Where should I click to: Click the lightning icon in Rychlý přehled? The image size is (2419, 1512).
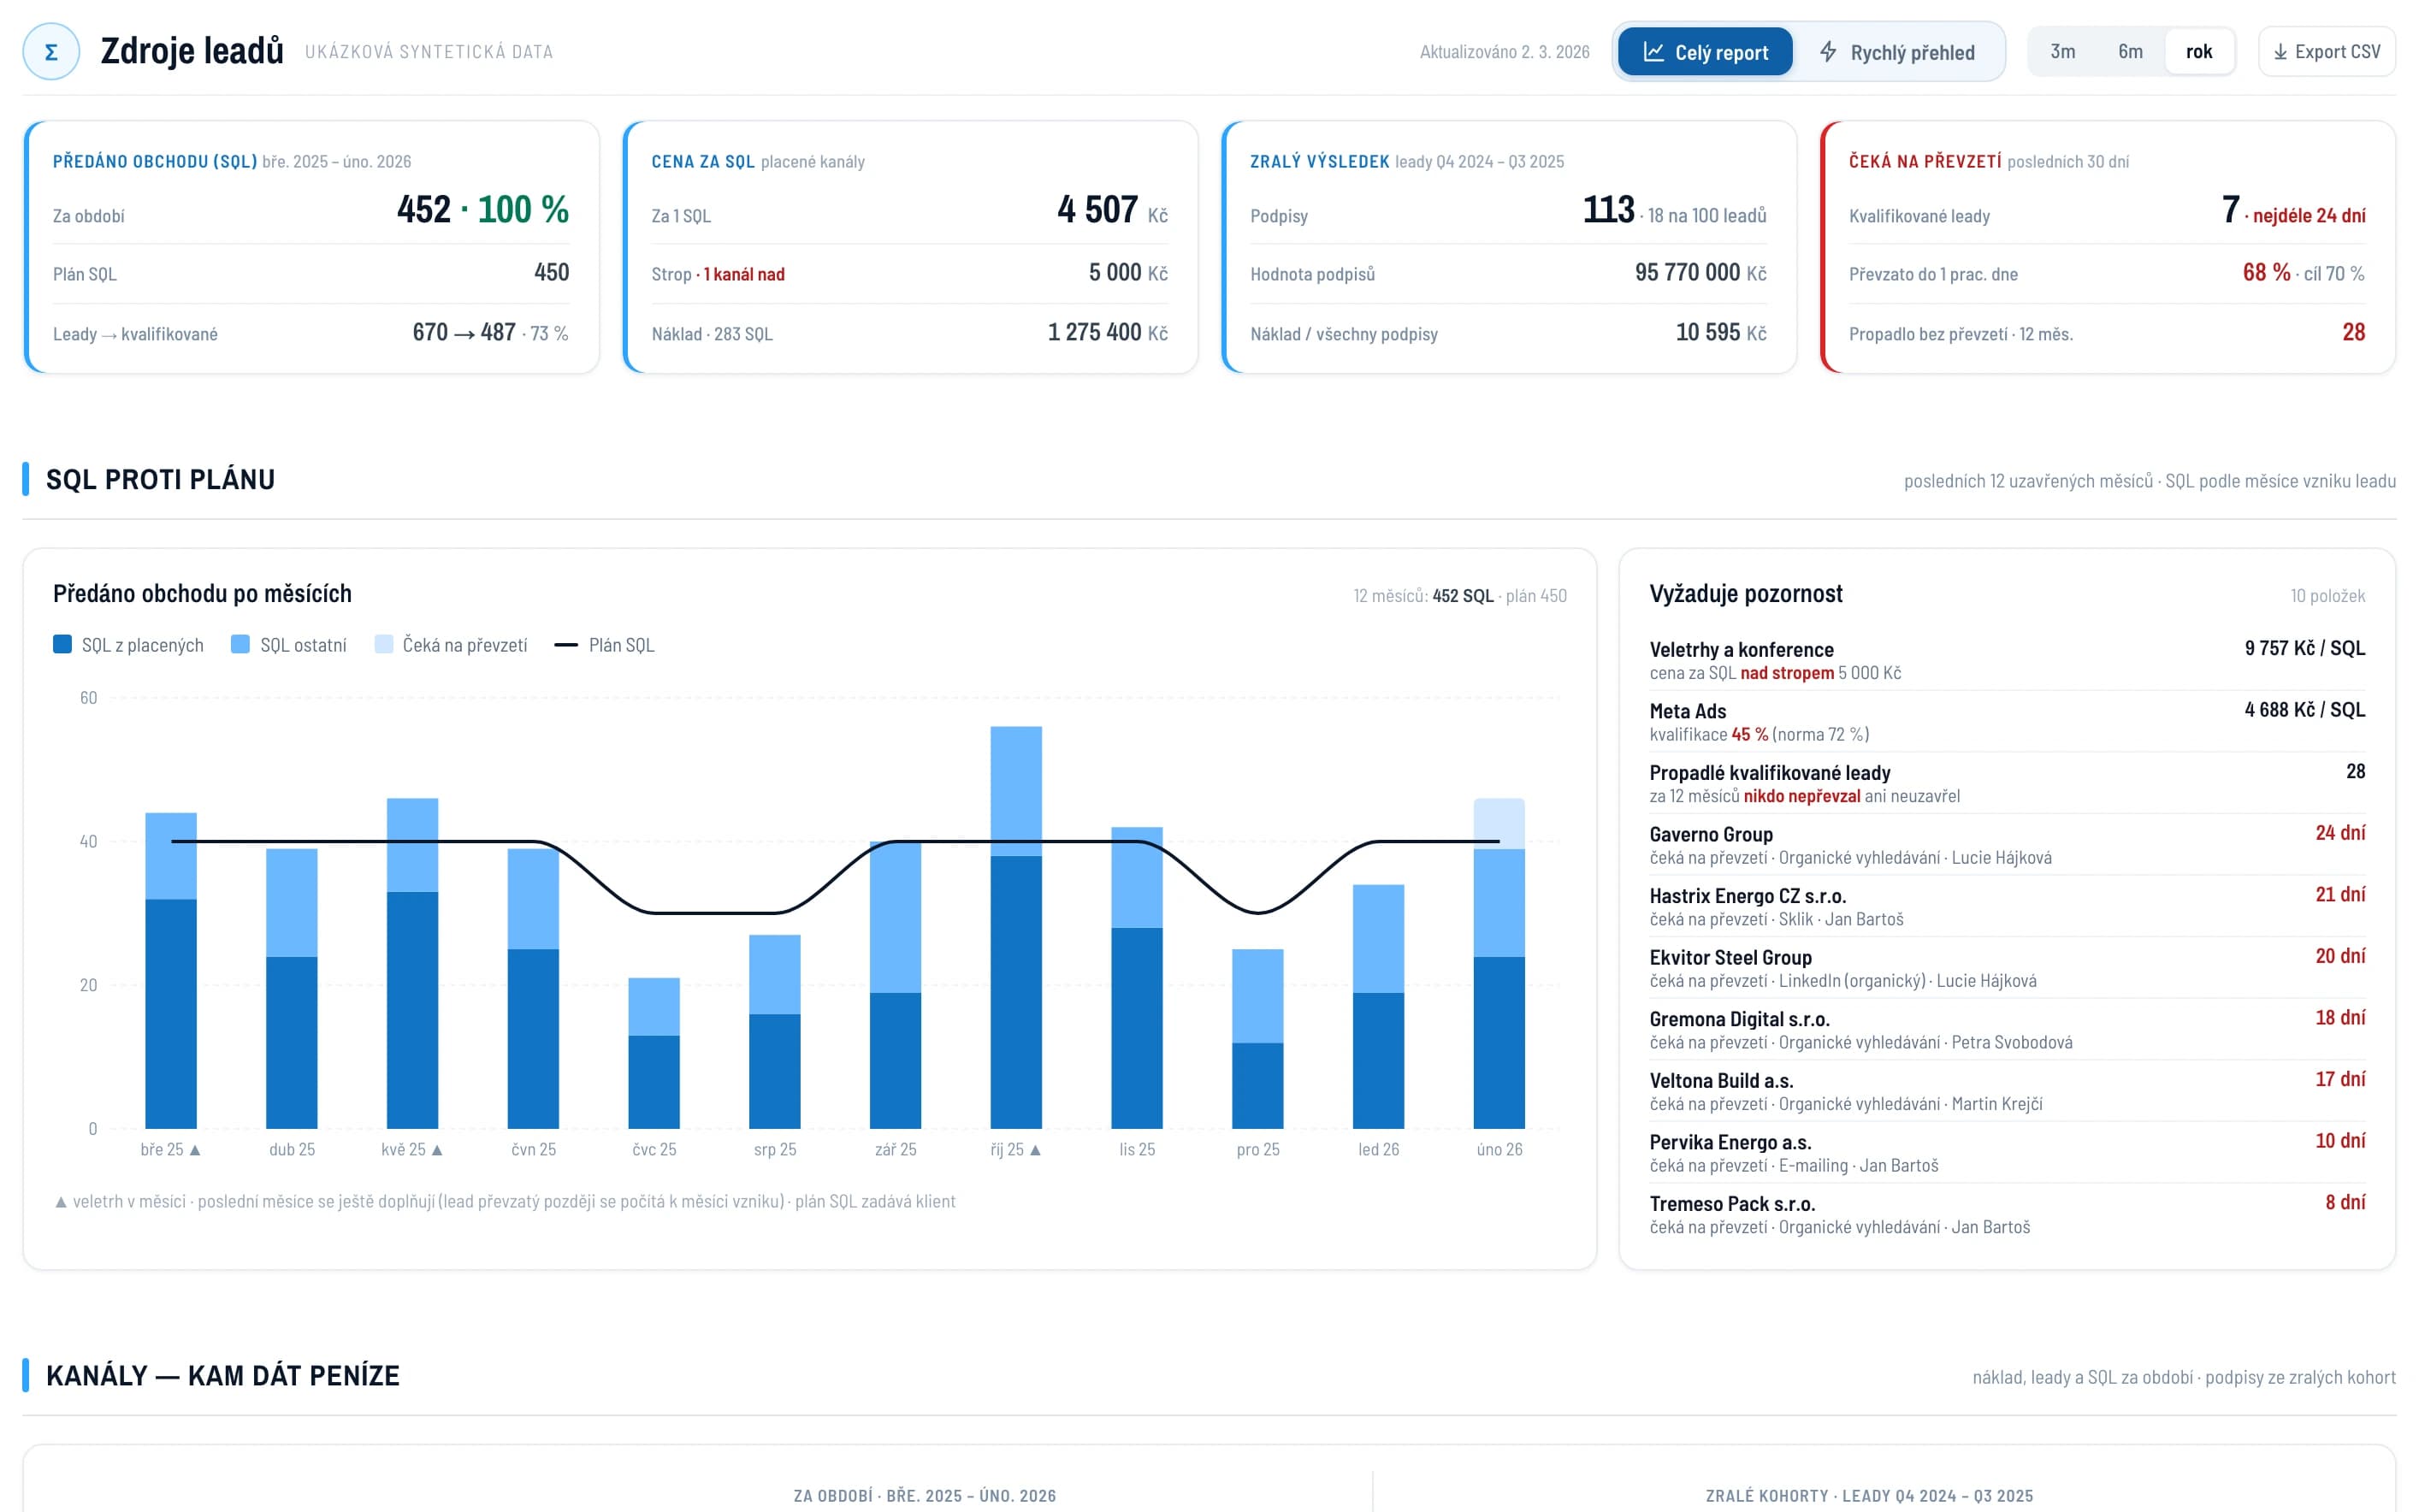1828,52
